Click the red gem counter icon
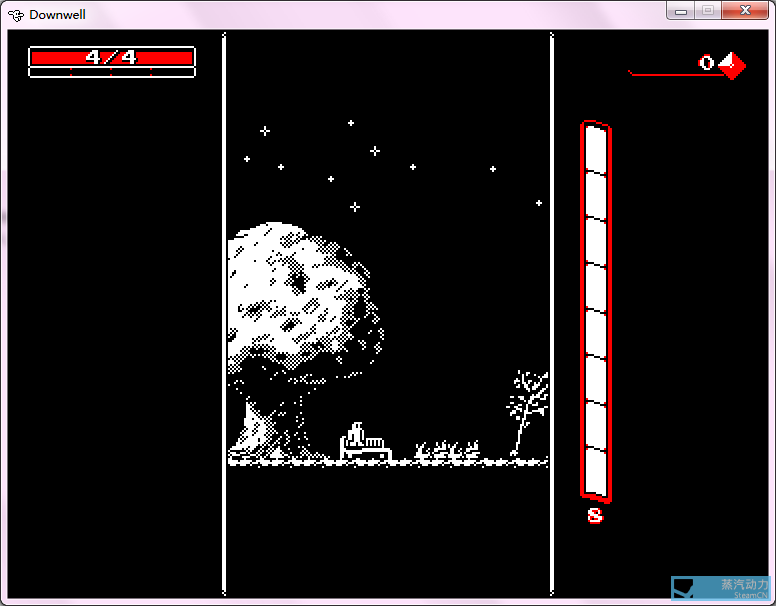The width and height of the screenshot is (776, 606). click(732, 65)
